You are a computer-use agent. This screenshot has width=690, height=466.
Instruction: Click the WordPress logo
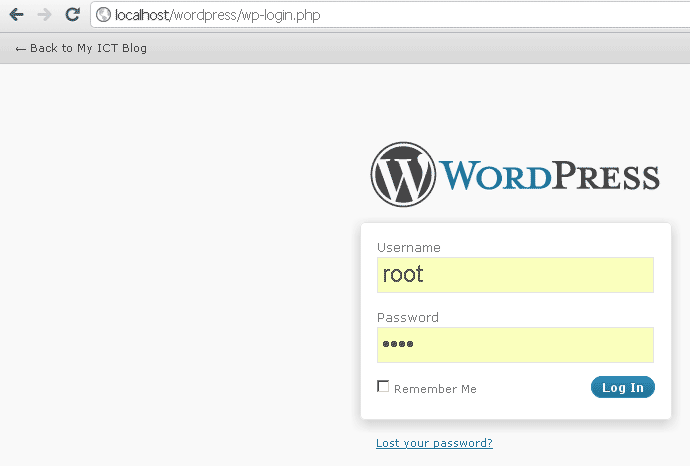click(515, 175)
